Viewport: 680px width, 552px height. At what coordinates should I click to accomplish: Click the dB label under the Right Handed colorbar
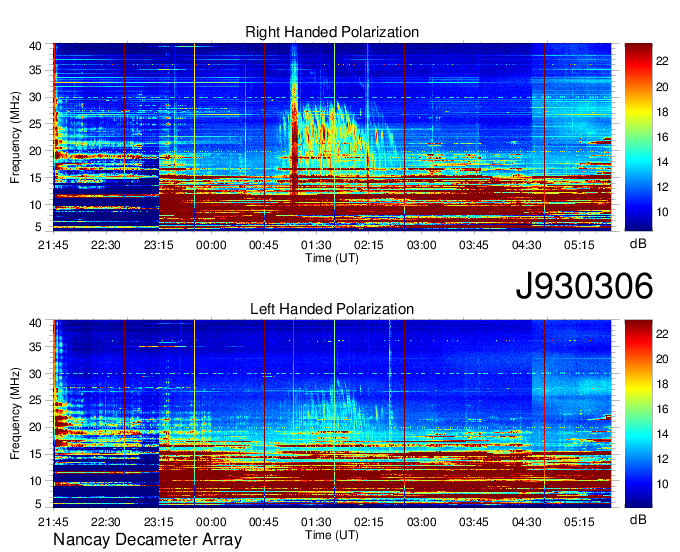tap(638, 244)
